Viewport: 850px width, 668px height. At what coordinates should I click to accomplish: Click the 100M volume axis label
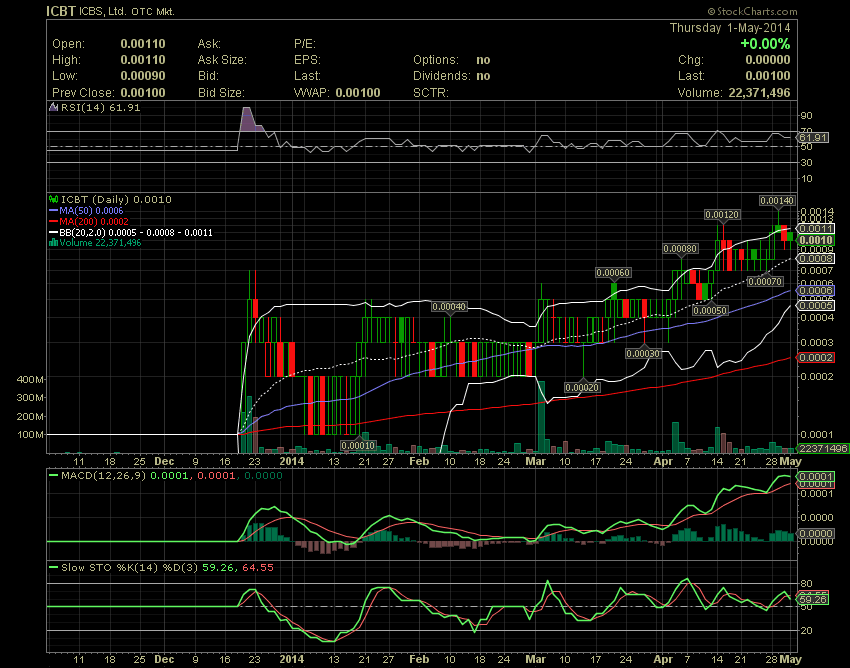30,435
